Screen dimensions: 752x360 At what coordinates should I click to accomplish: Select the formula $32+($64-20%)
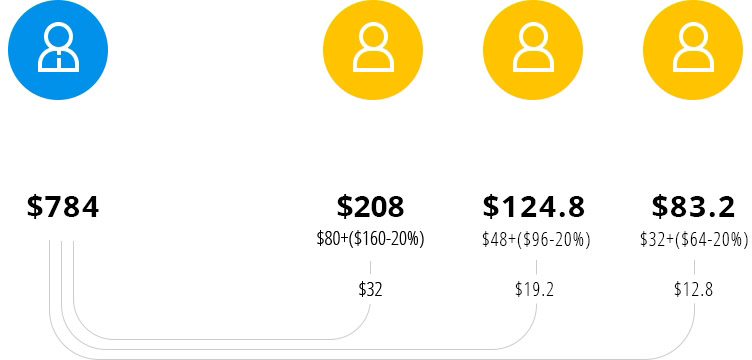[x=694, y=239]
